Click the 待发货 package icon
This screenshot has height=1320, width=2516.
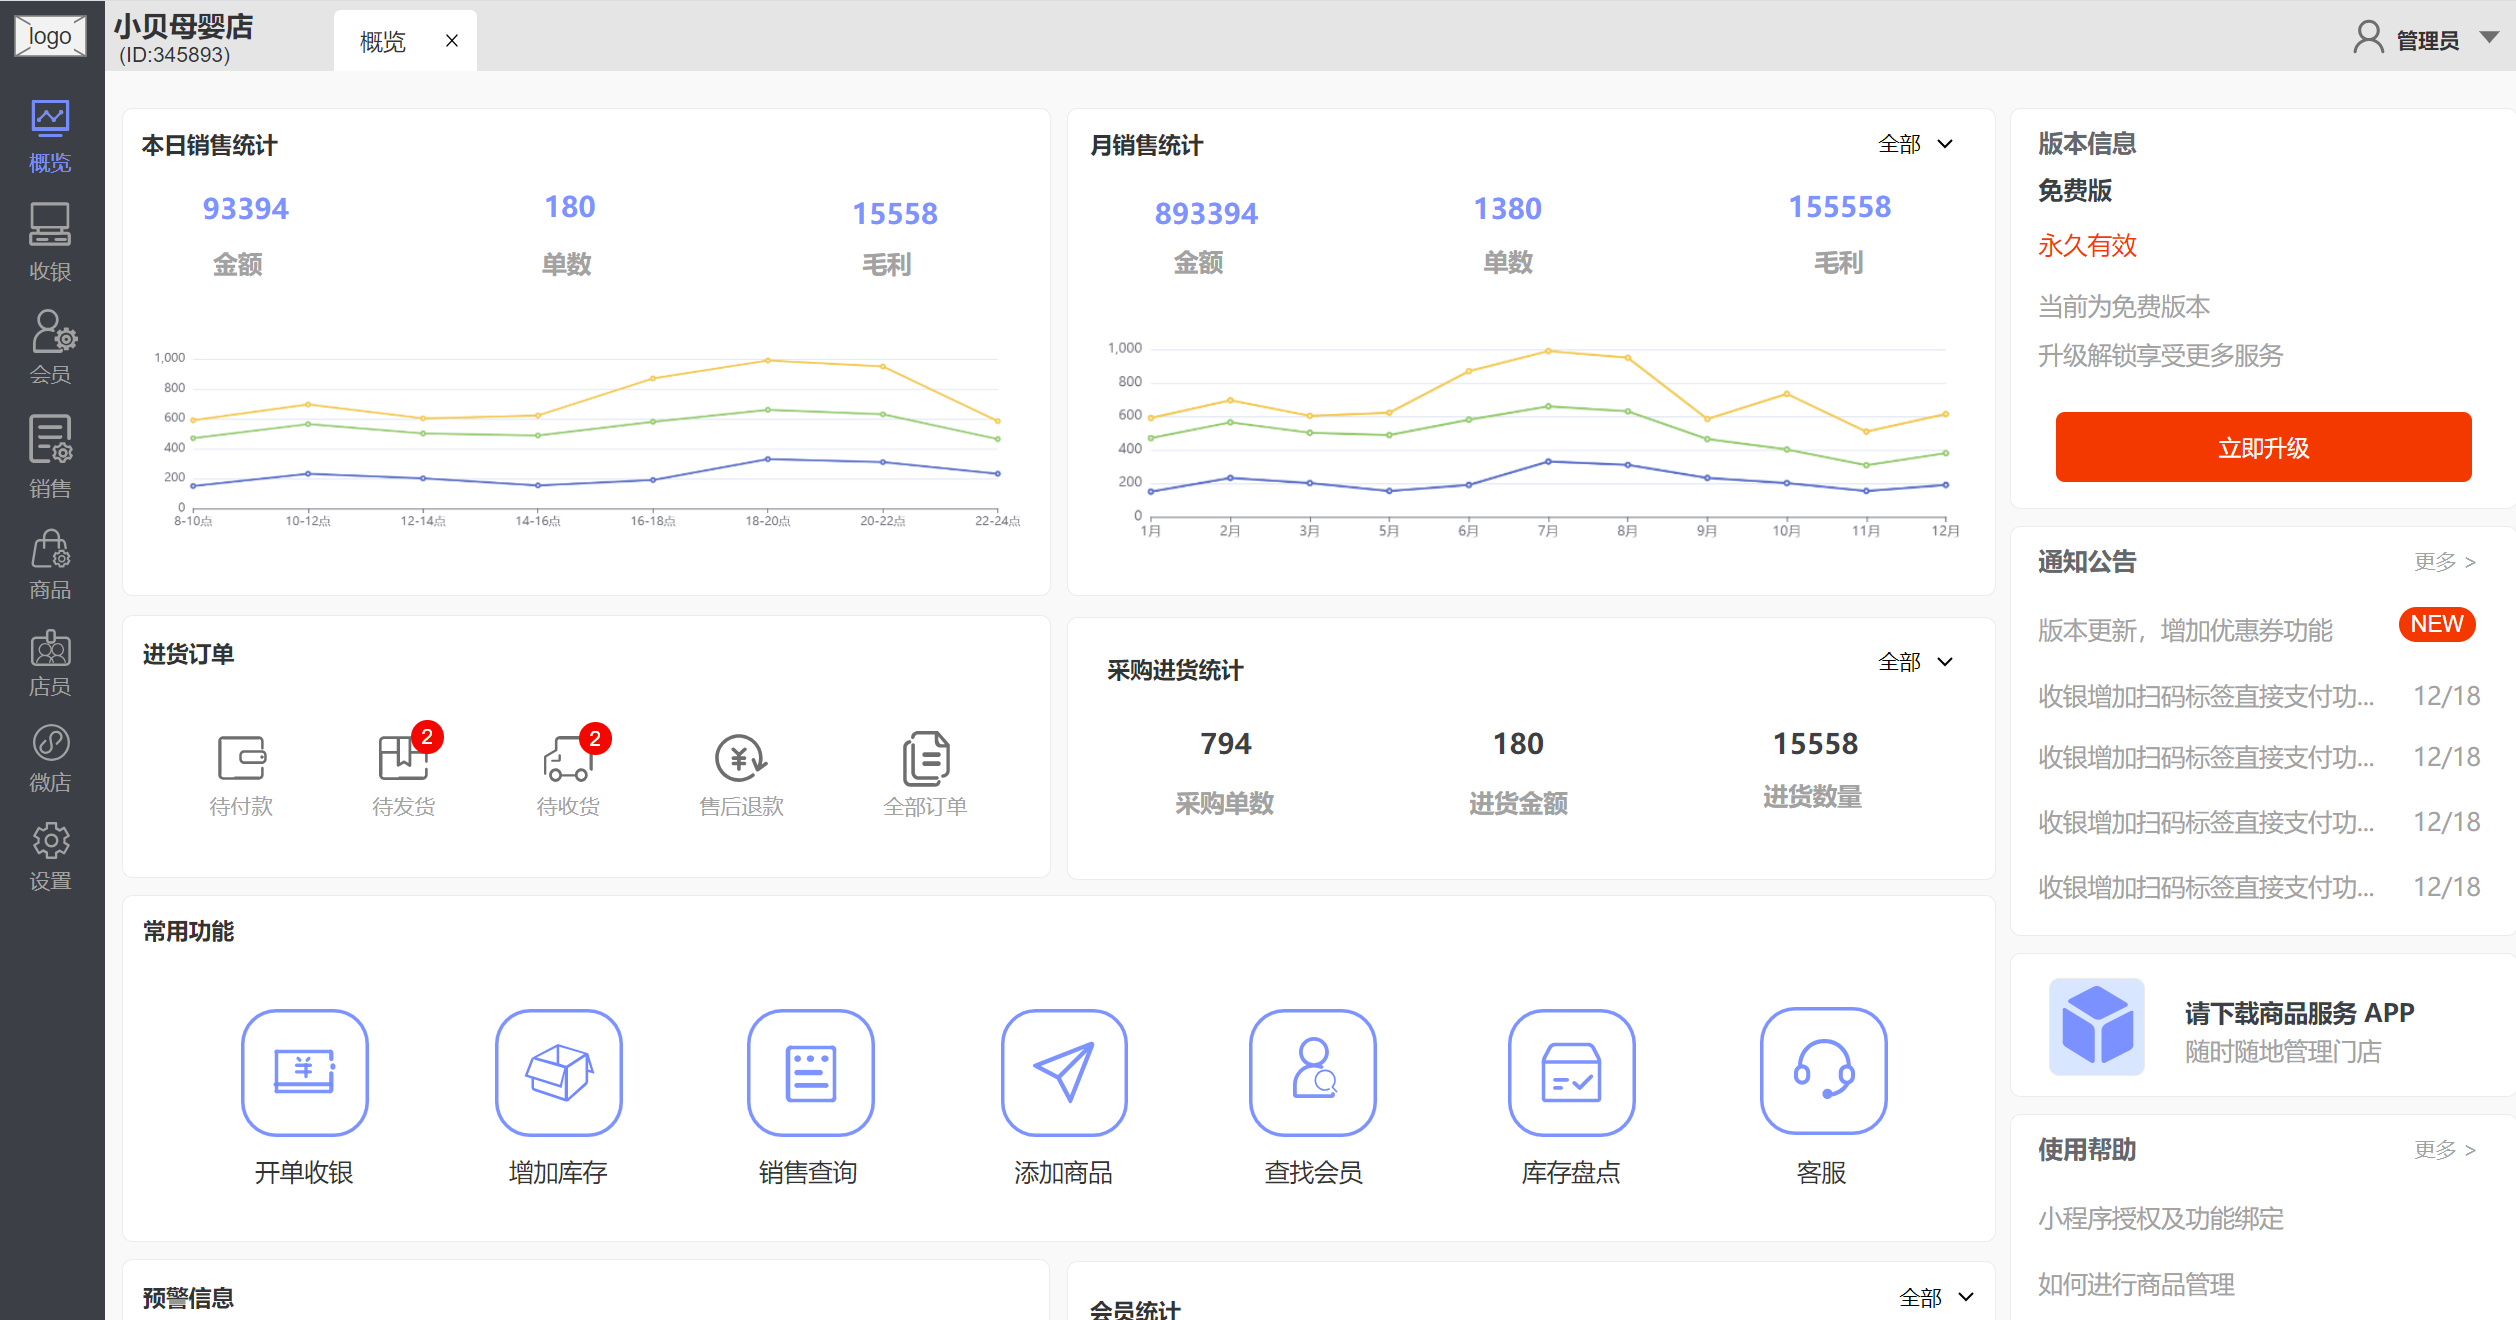pyautogui.click(x=402, y=757)
